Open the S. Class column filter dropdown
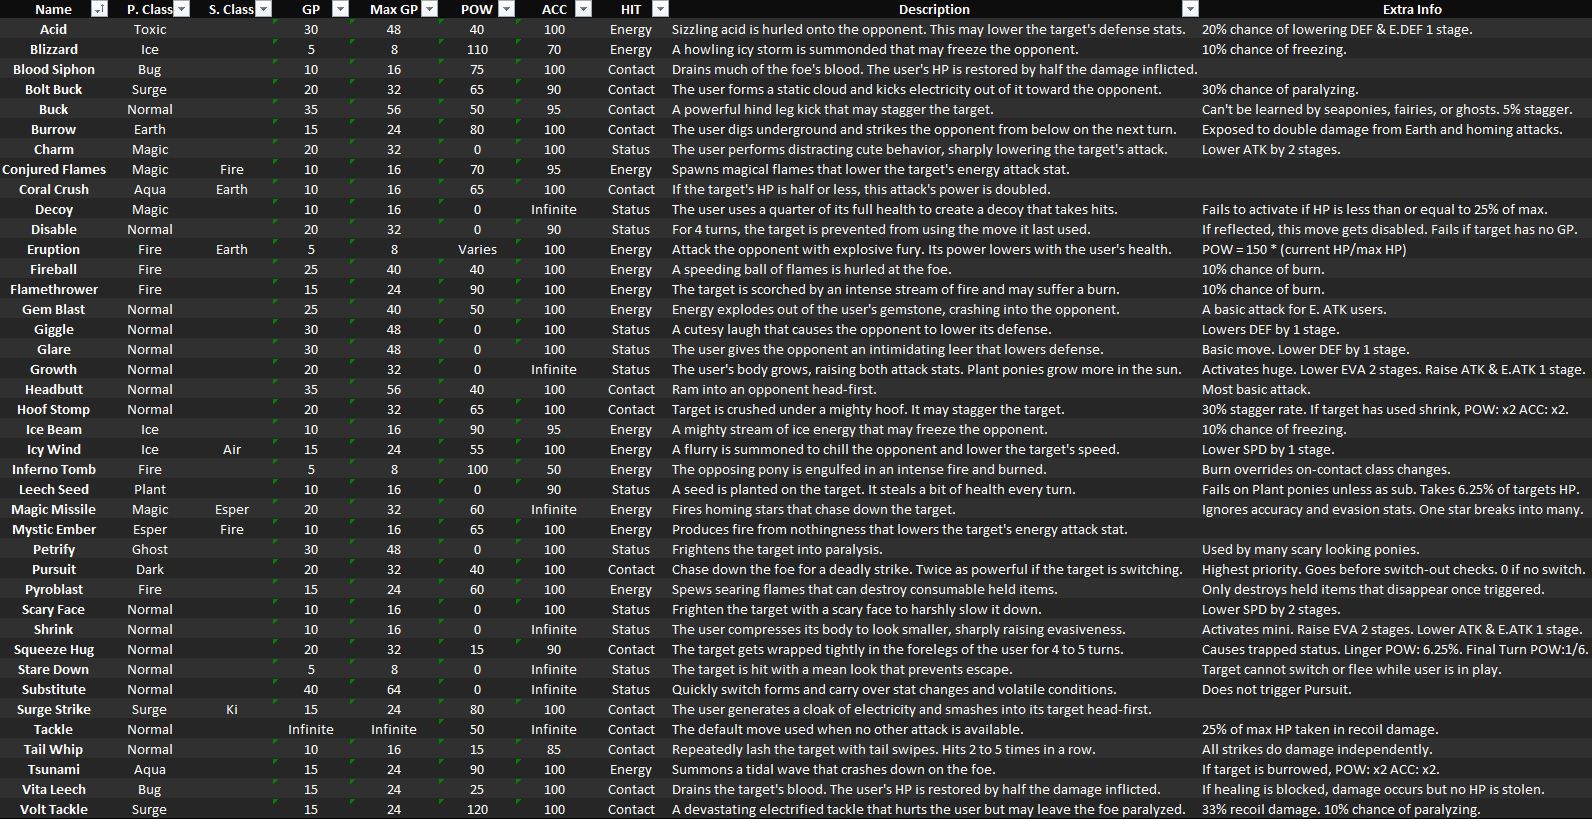Viewport: 1592px width, 819px height. (263, 9)
